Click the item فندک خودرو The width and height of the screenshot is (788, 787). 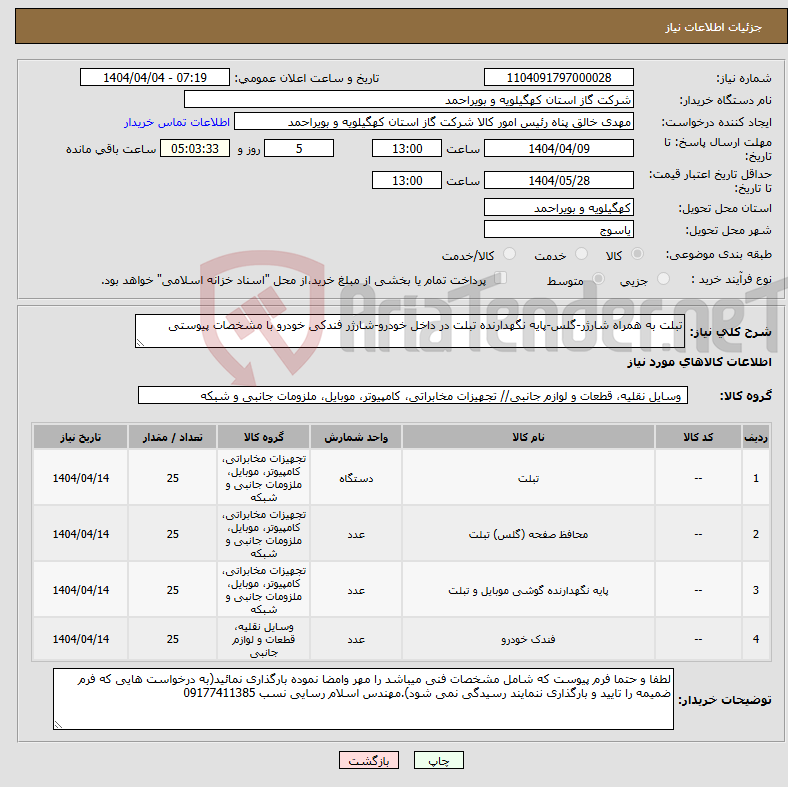528,639
